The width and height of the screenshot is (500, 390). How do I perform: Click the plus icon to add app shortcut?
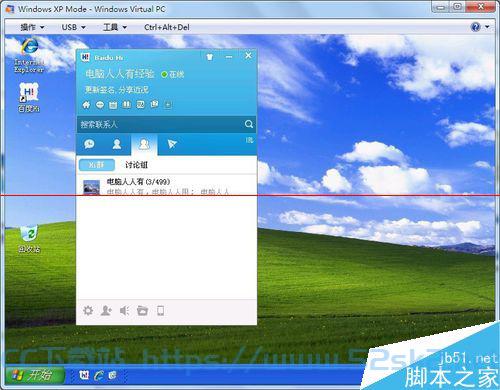coord(168,105)
